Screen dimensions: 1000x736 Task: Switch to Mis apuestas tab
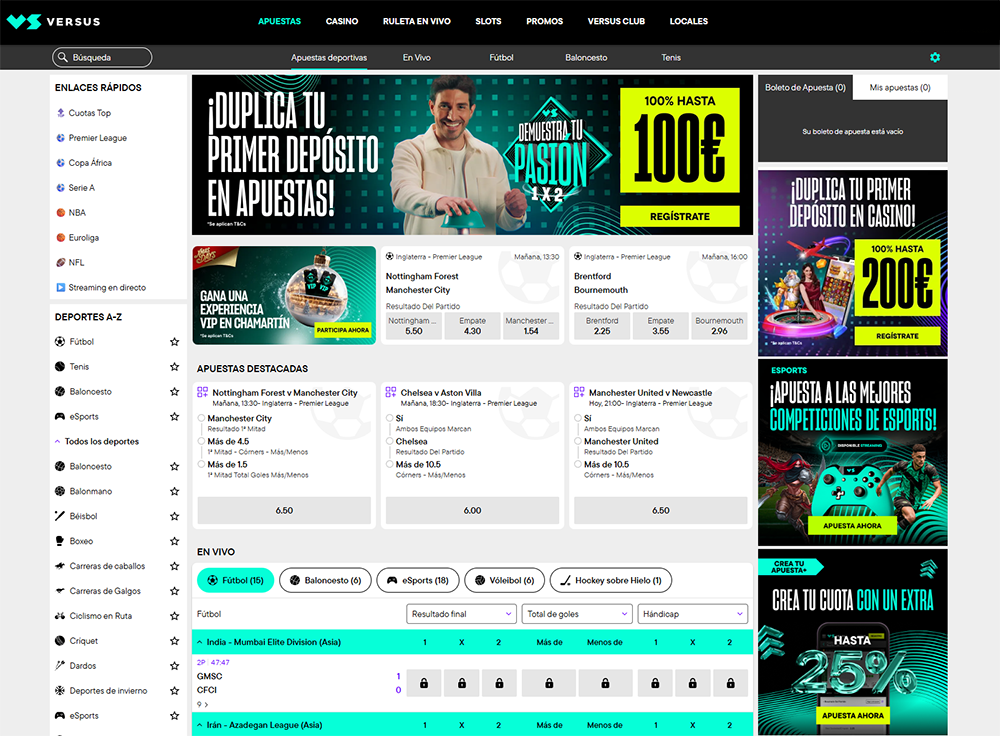tap(900, 87)
